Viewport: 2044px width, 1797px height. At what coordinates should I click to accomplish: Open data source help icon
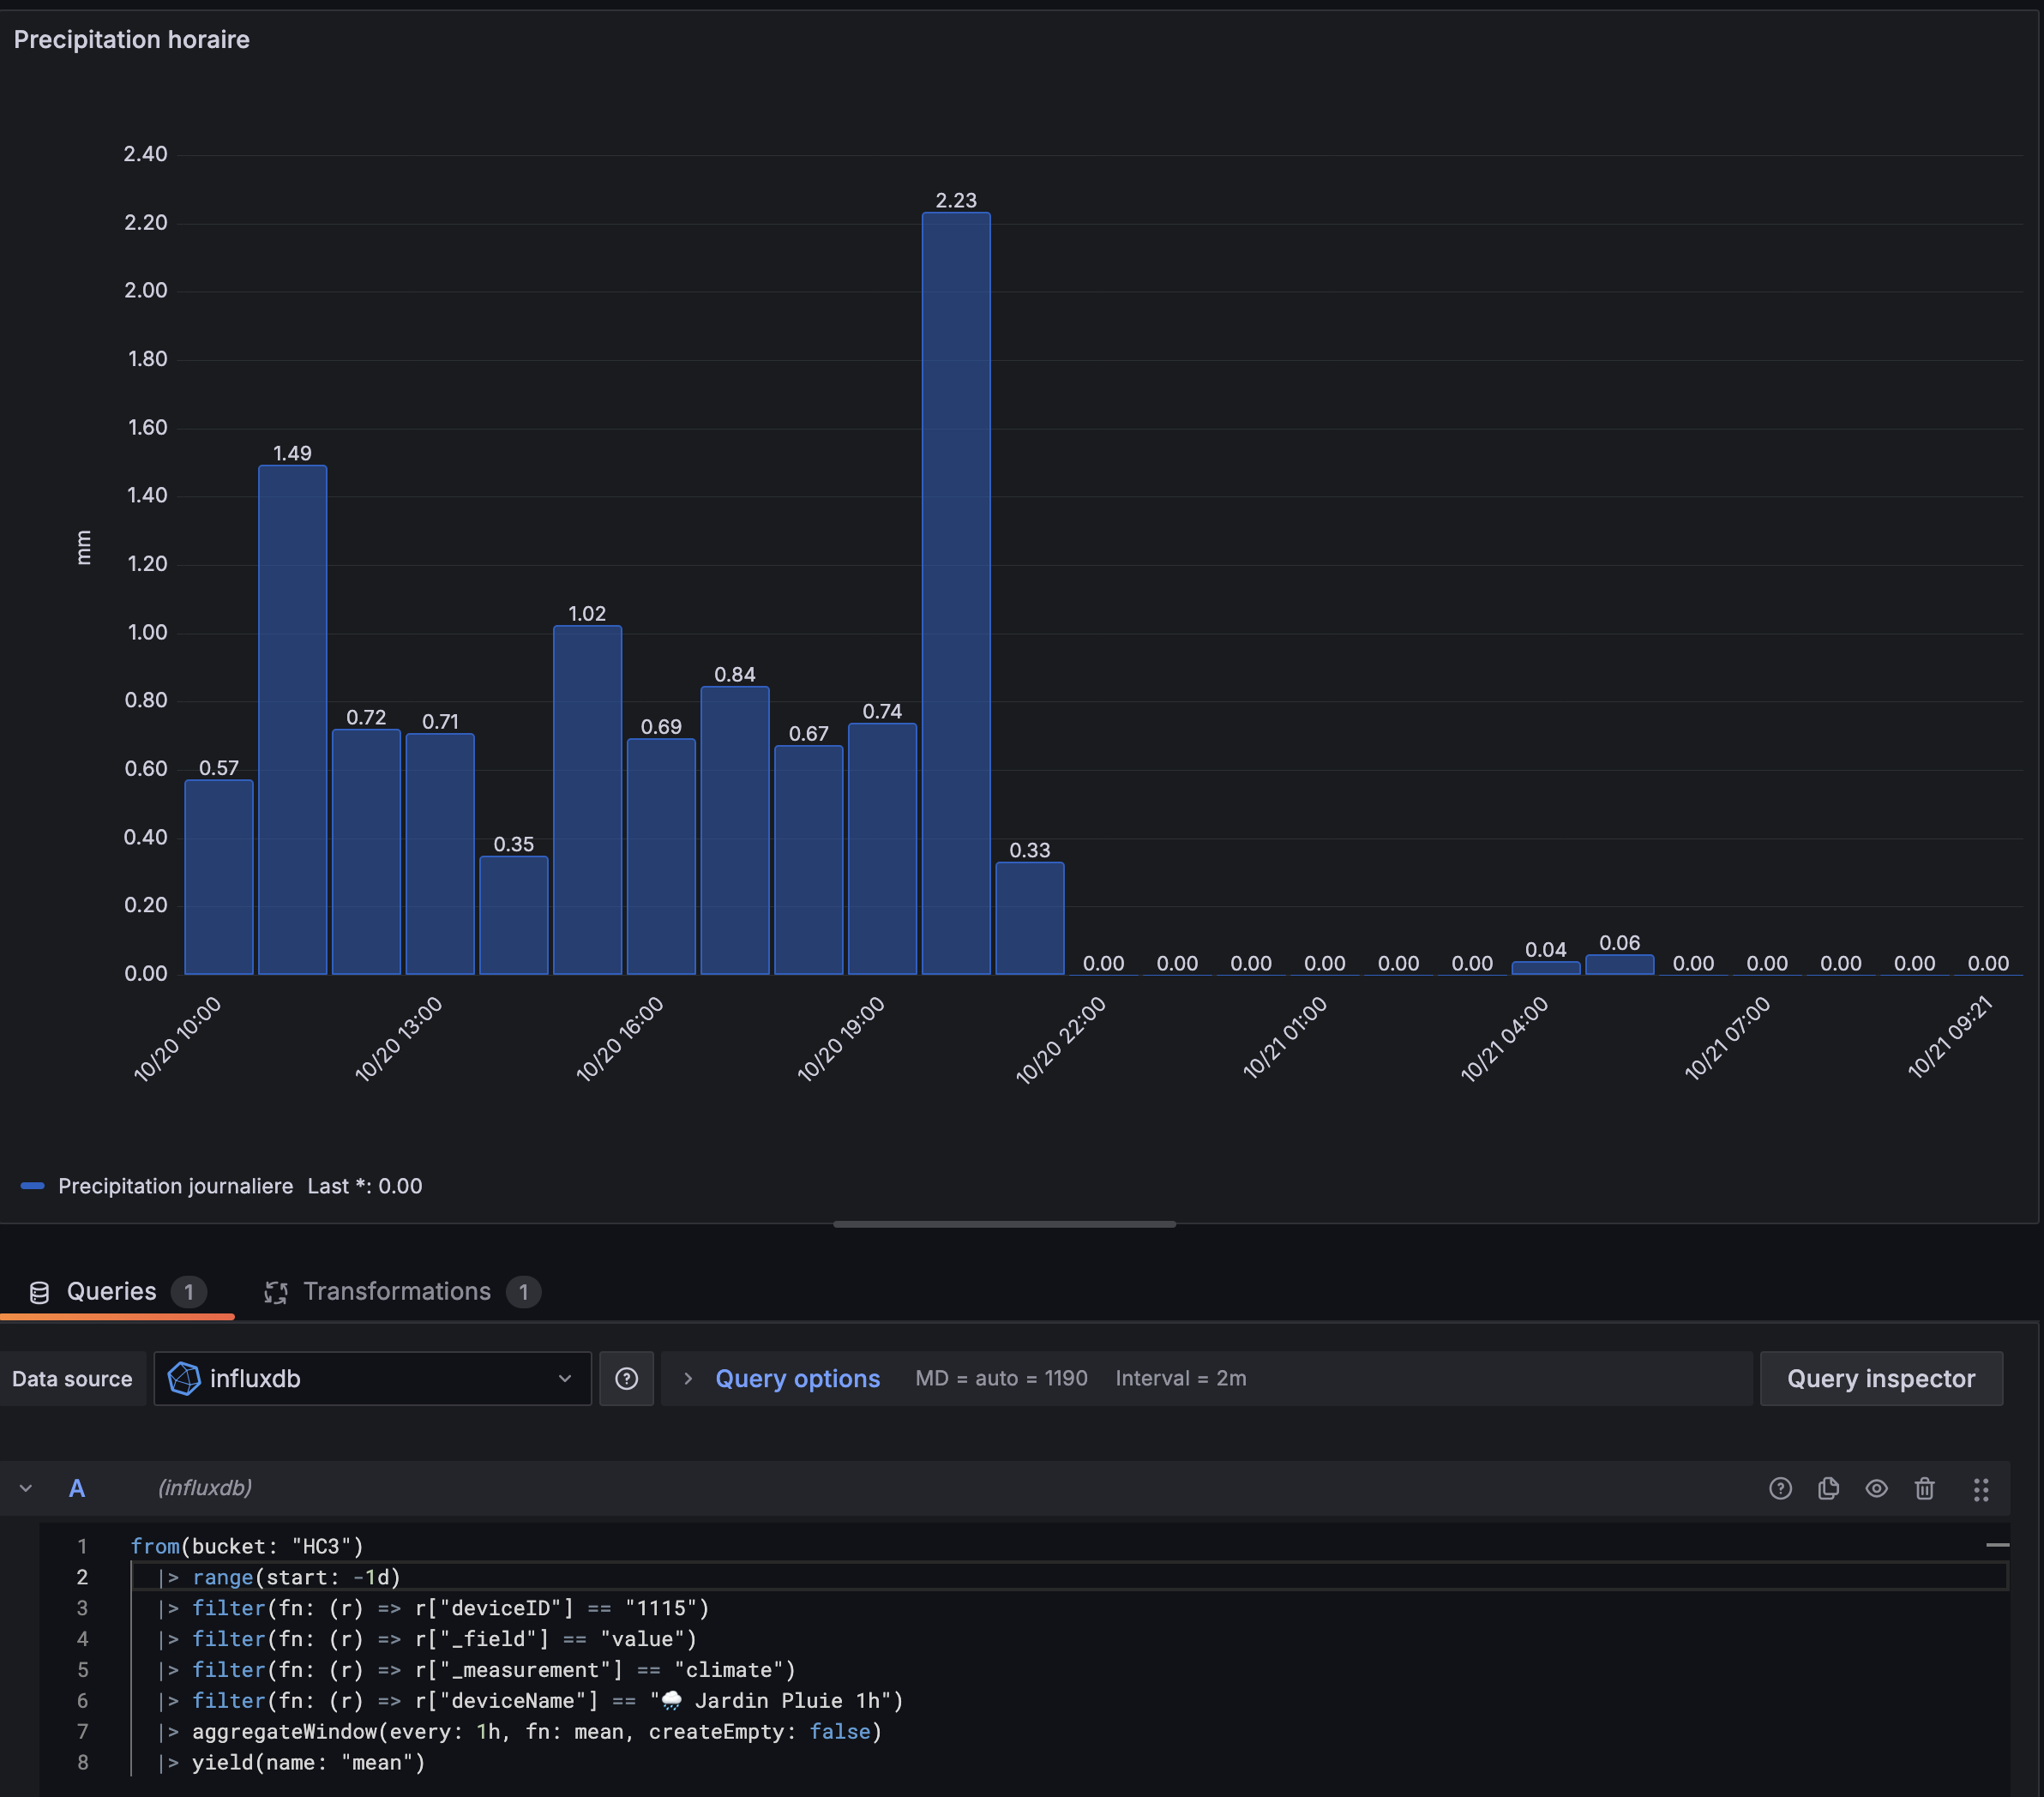click(626, 1379)
